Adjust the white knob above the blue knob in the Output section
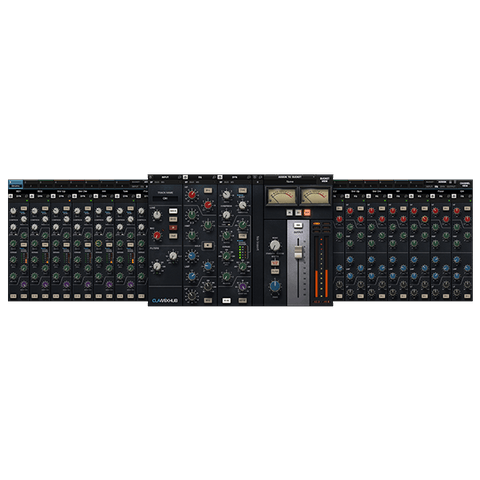Image resolution: width=480 pixels, height=480 pixels. pyautogui.click(x=275, y=246)
